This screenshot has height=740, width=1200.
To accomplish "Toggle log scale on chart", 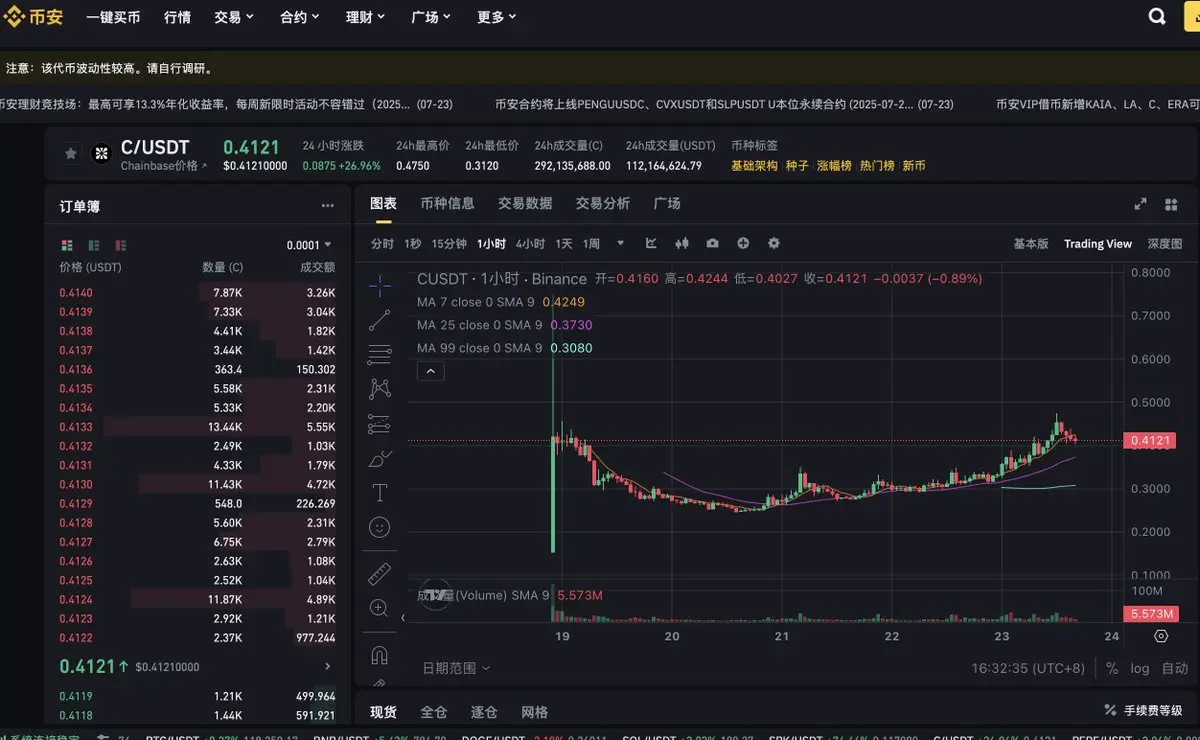I will [x=1140, y=668].
